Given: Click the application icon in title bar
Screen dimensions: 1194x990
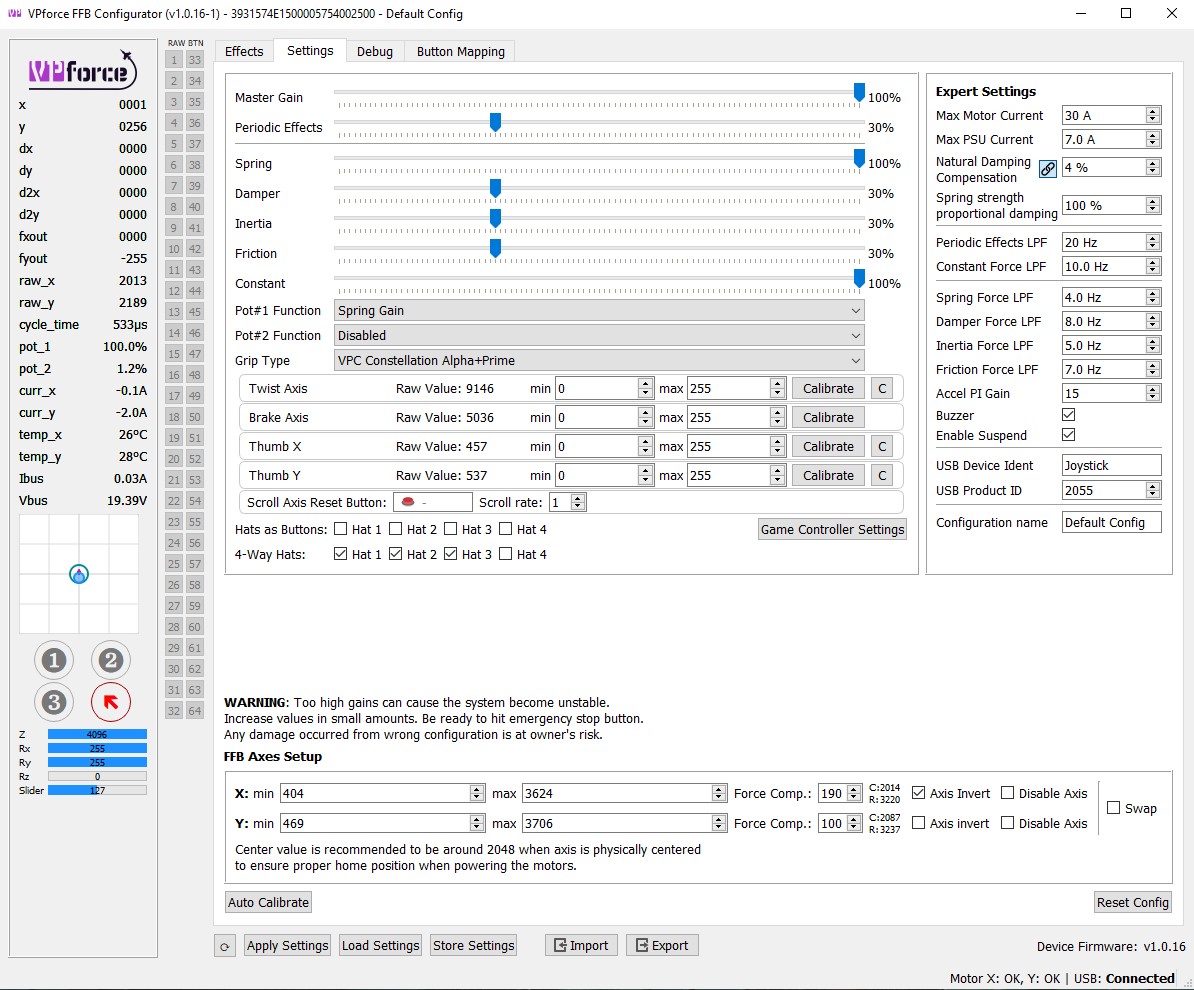Looking at the screenshot, I should [14, 14].
